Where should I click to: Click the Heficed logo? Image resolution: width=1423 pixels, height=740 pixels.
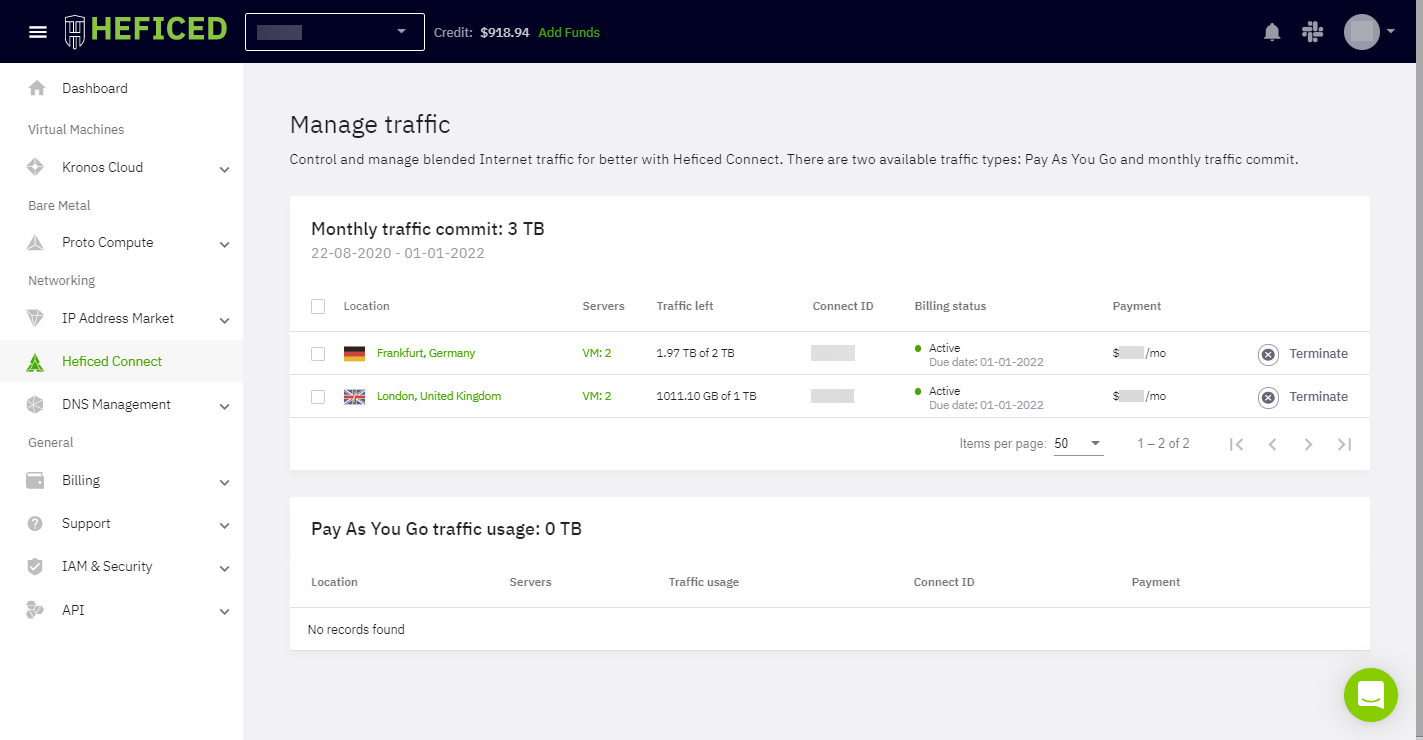(x=146, y=31)
